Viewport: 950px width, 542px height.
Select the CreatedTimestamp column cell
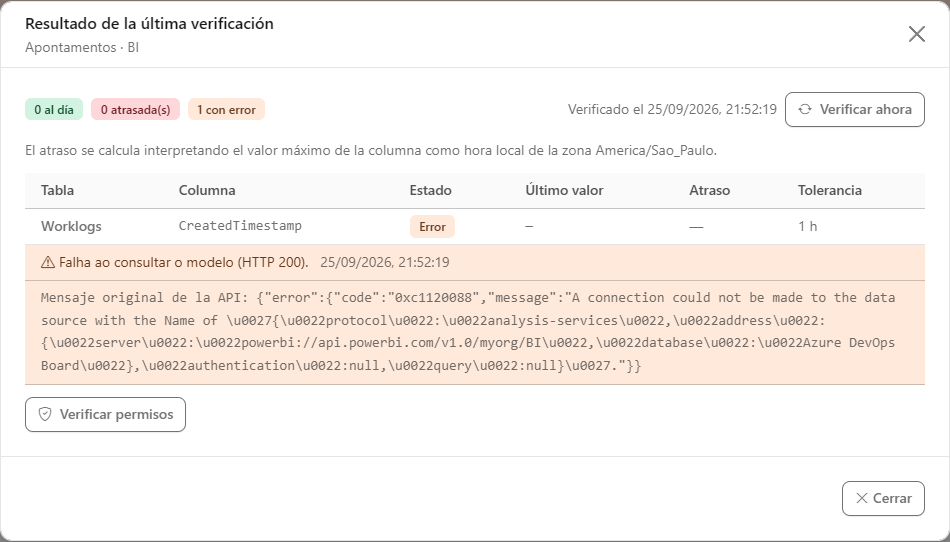tap(241, 226)
